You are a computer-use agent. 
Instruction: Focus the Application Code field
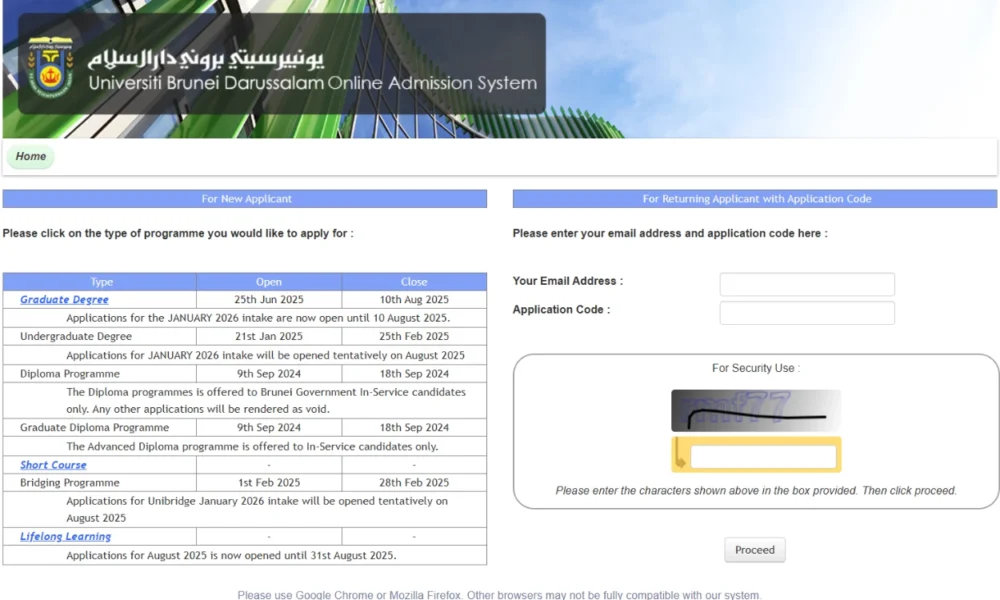807,313
